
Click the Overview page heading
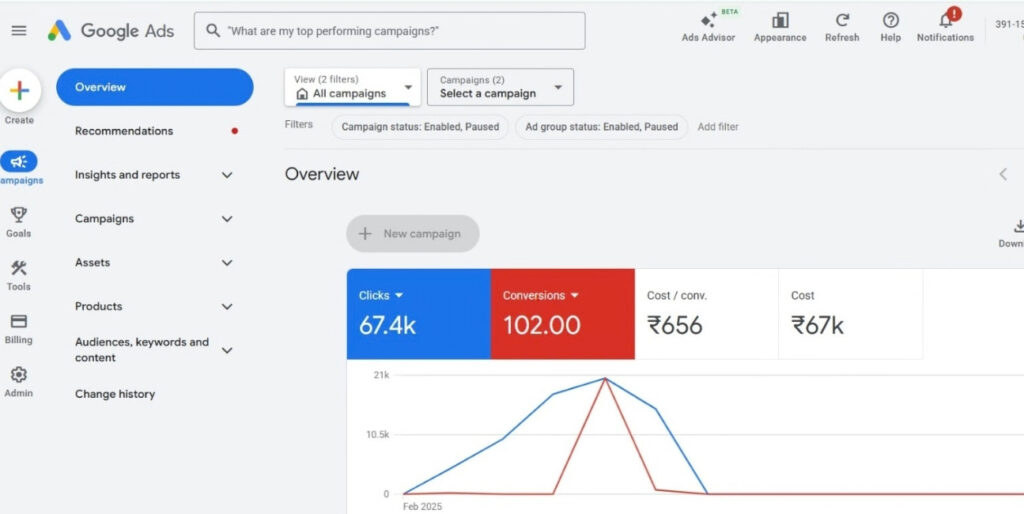pyautogui.click(x=322, y=174)
